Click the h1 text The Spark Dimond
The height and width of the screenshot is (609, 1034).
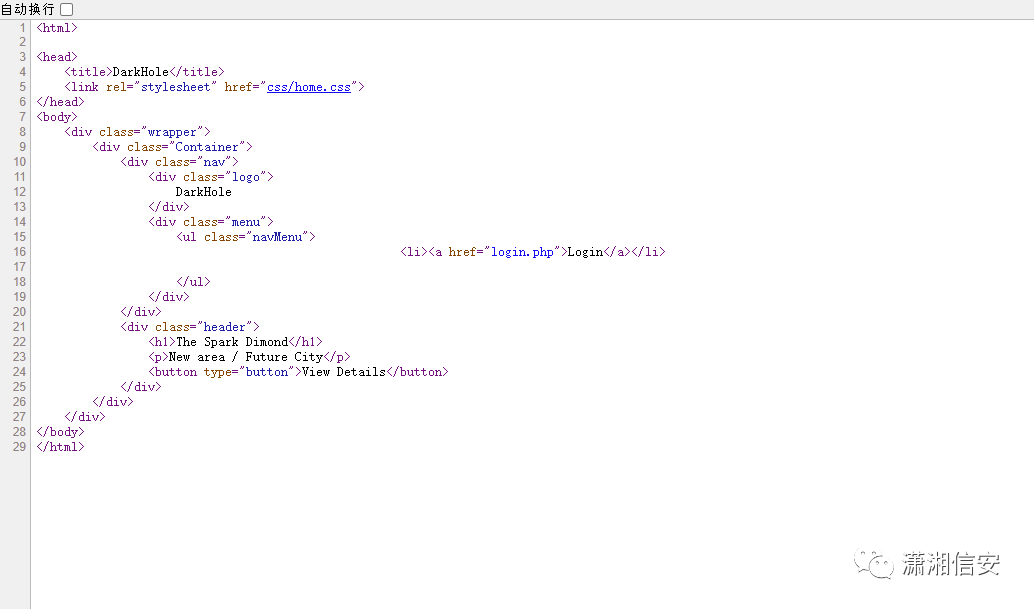click(x=231, y=342)
